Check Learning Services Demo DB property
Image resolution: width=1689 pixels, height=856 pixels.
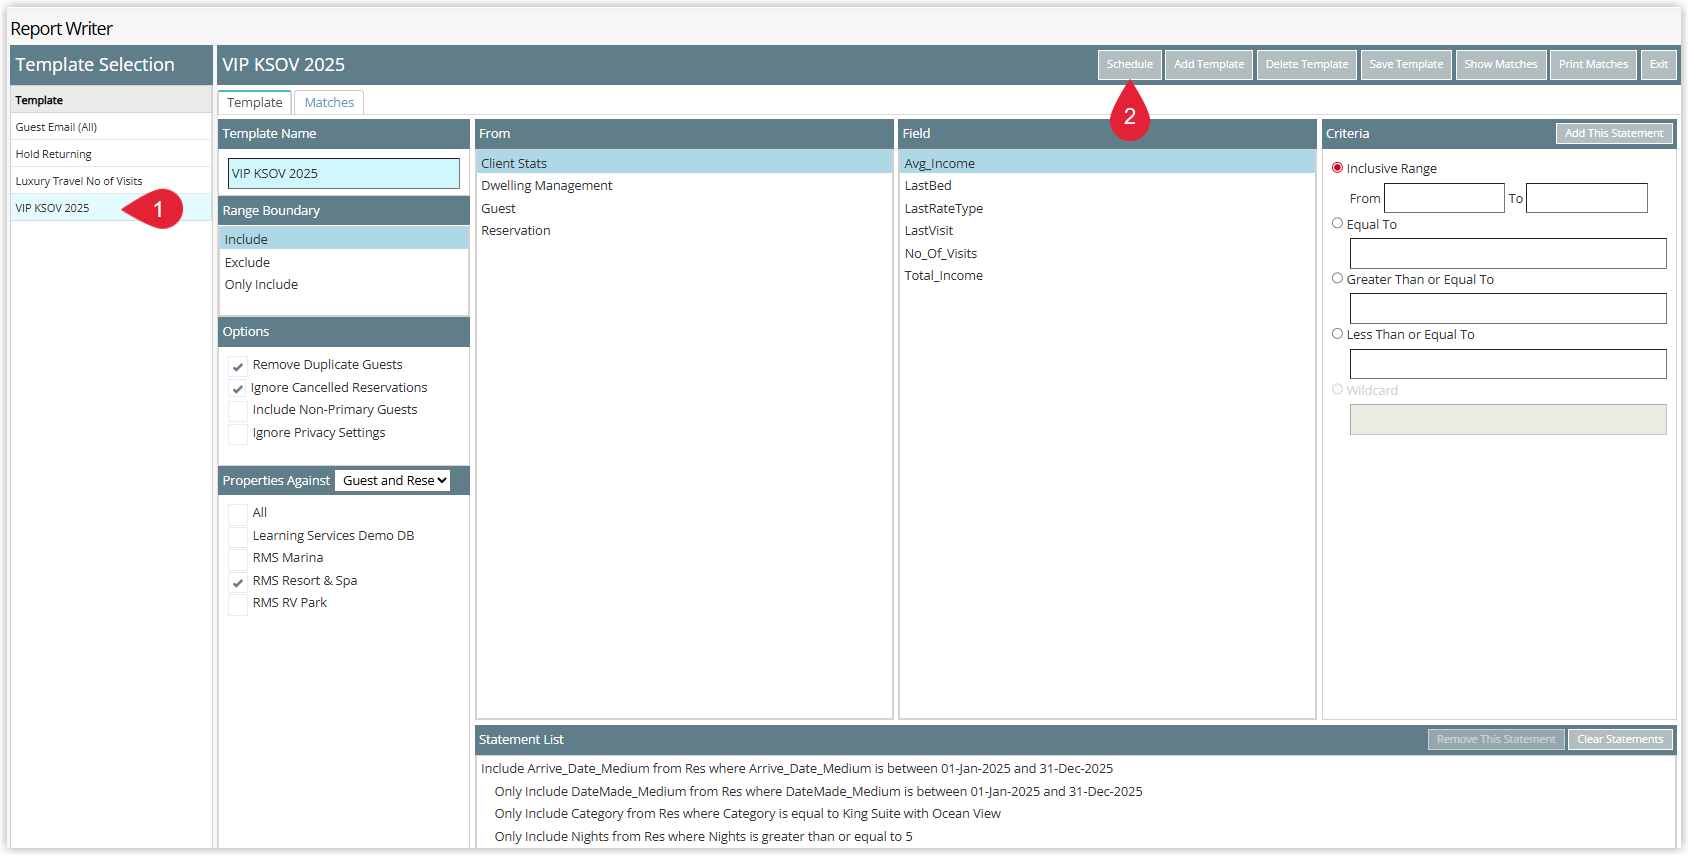click(x=238, y=537)
